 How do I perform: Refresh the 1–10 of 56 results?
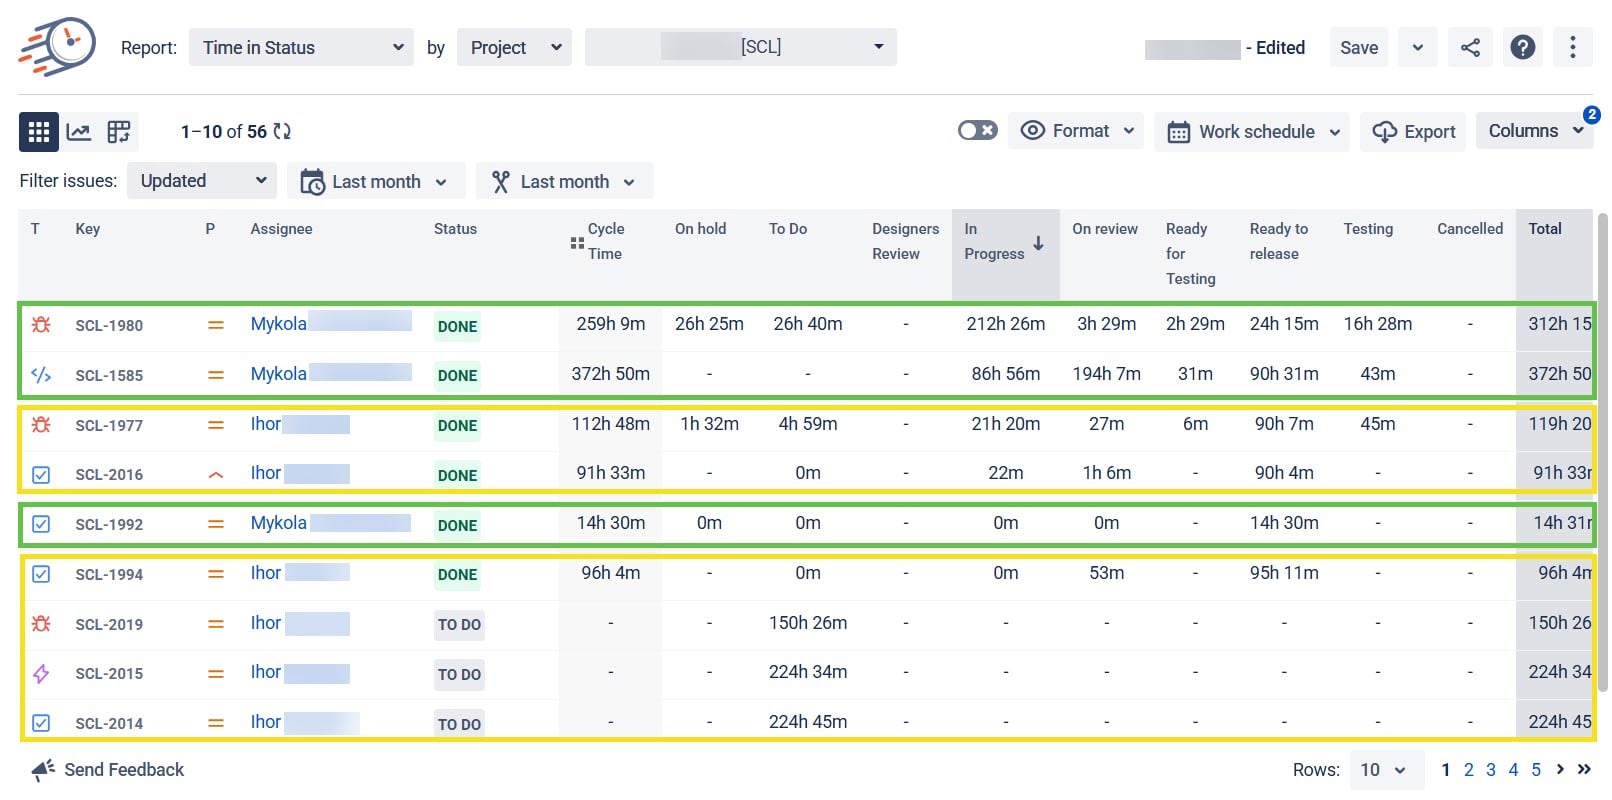click(x=282, y=131)
